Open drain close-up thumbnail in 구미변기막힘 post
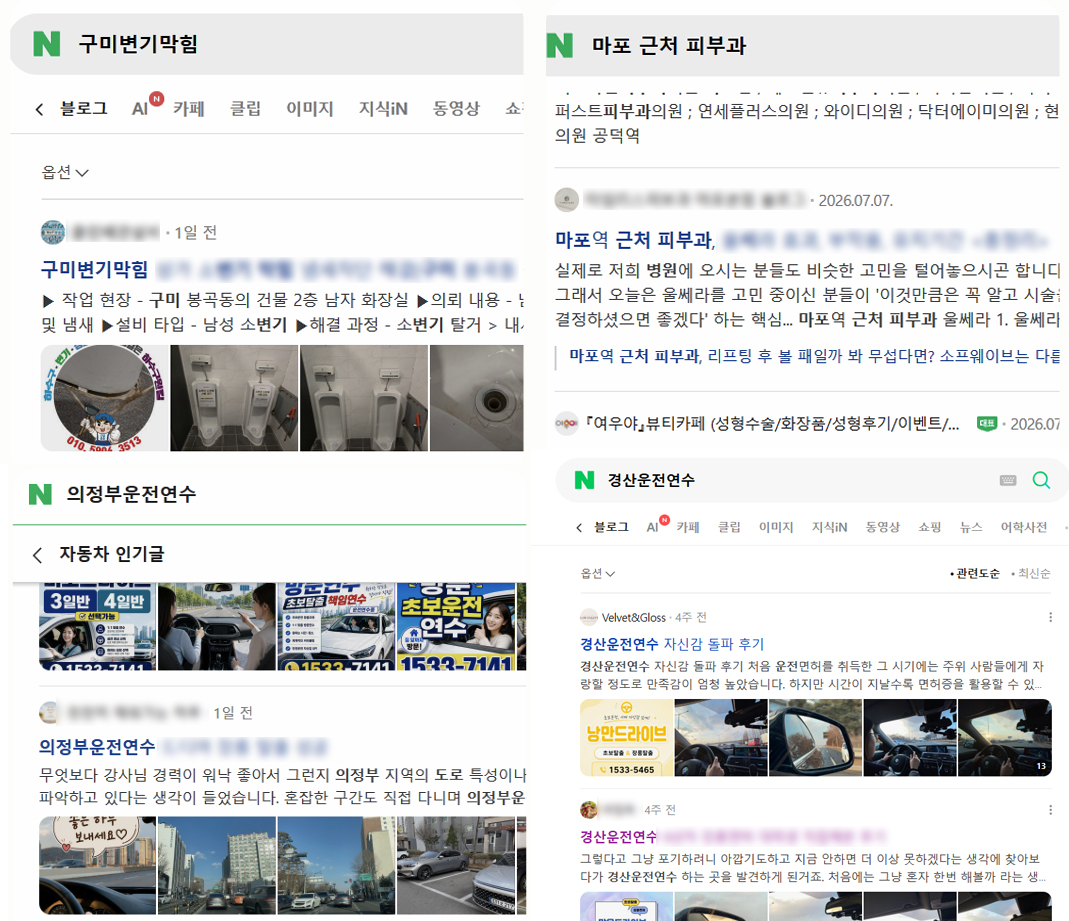The height and width of the screenshot is (921, 1069). point(477,398)
